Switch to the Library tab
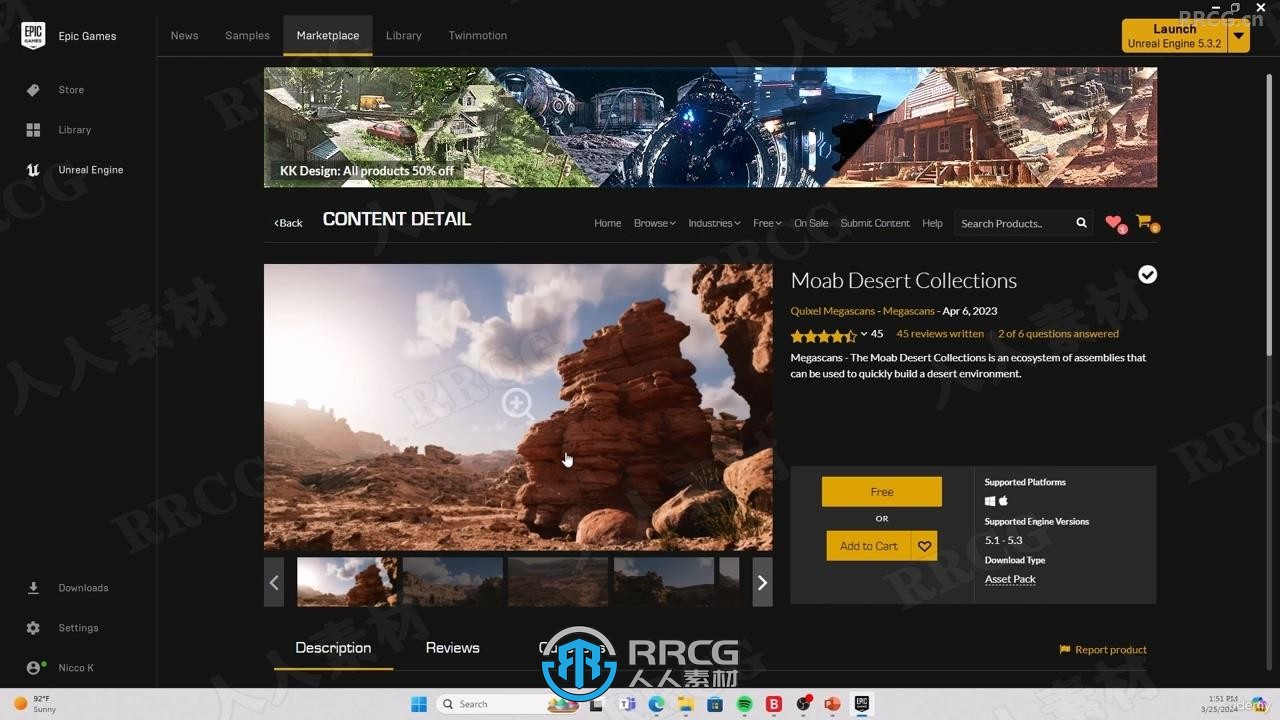Screen dimensions: 1280x720 404,35
